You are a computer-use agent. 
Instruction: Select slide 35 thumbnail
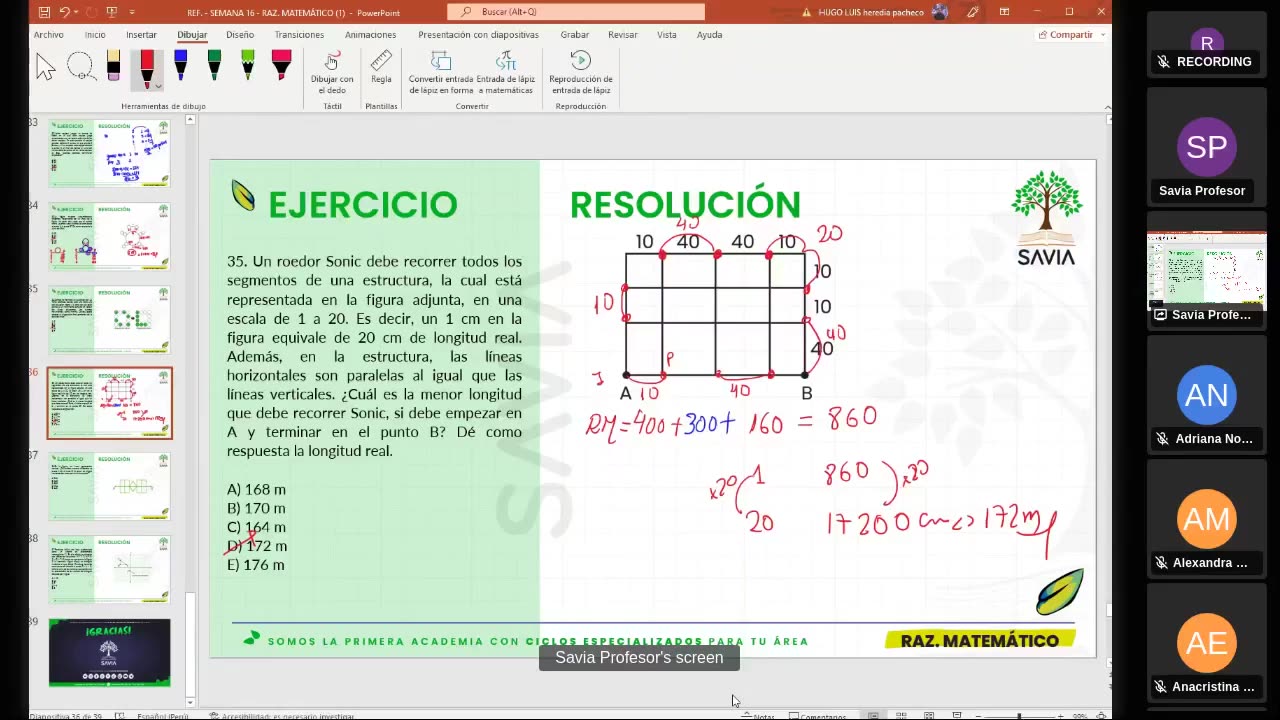(x=109, y=319)
